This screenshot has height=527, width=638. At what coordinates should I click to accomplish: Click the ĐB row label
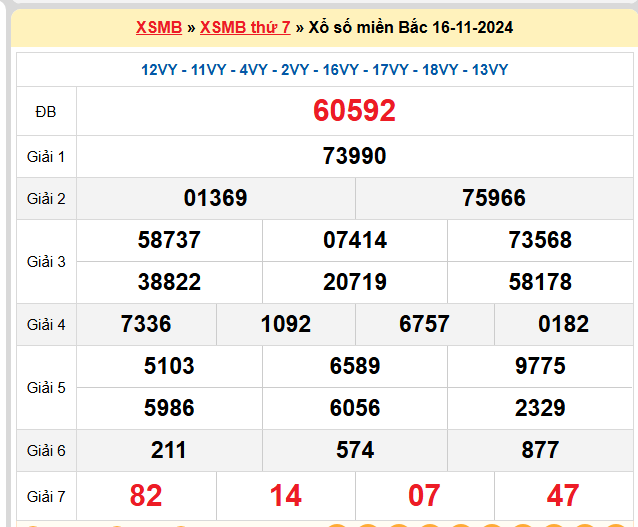46,112
